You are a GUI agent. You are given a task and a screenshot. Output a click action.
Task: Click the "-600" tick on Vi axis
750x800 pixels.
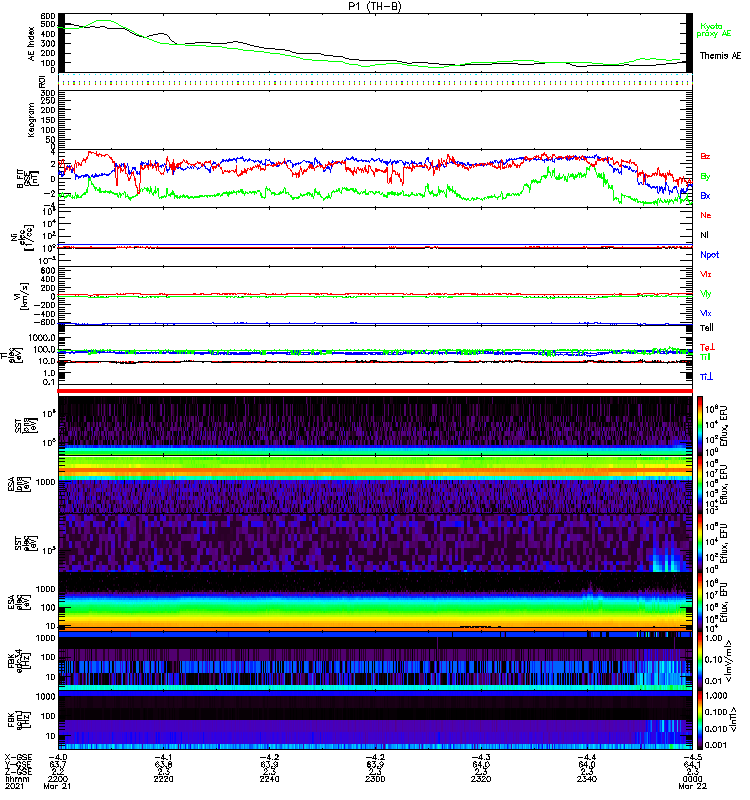[44, 322]
